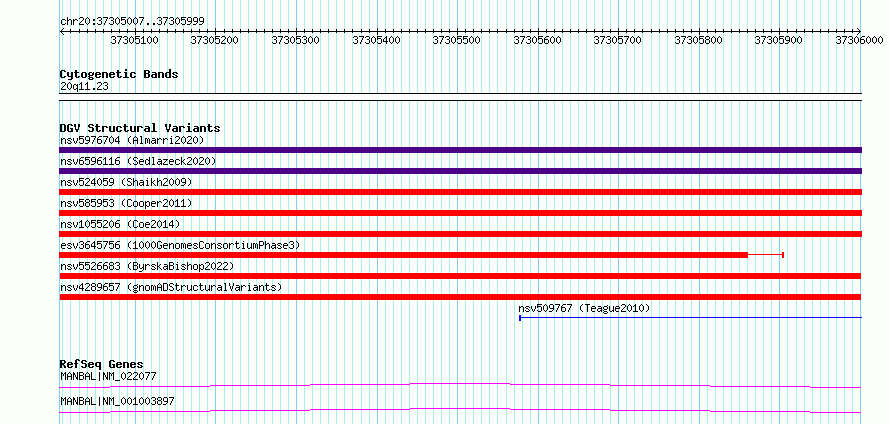Image resolution: width=890 pixels, height=424 pixels.
Task: Click blue line of nsv509767 Teague2010
Action: coord(691,318)
